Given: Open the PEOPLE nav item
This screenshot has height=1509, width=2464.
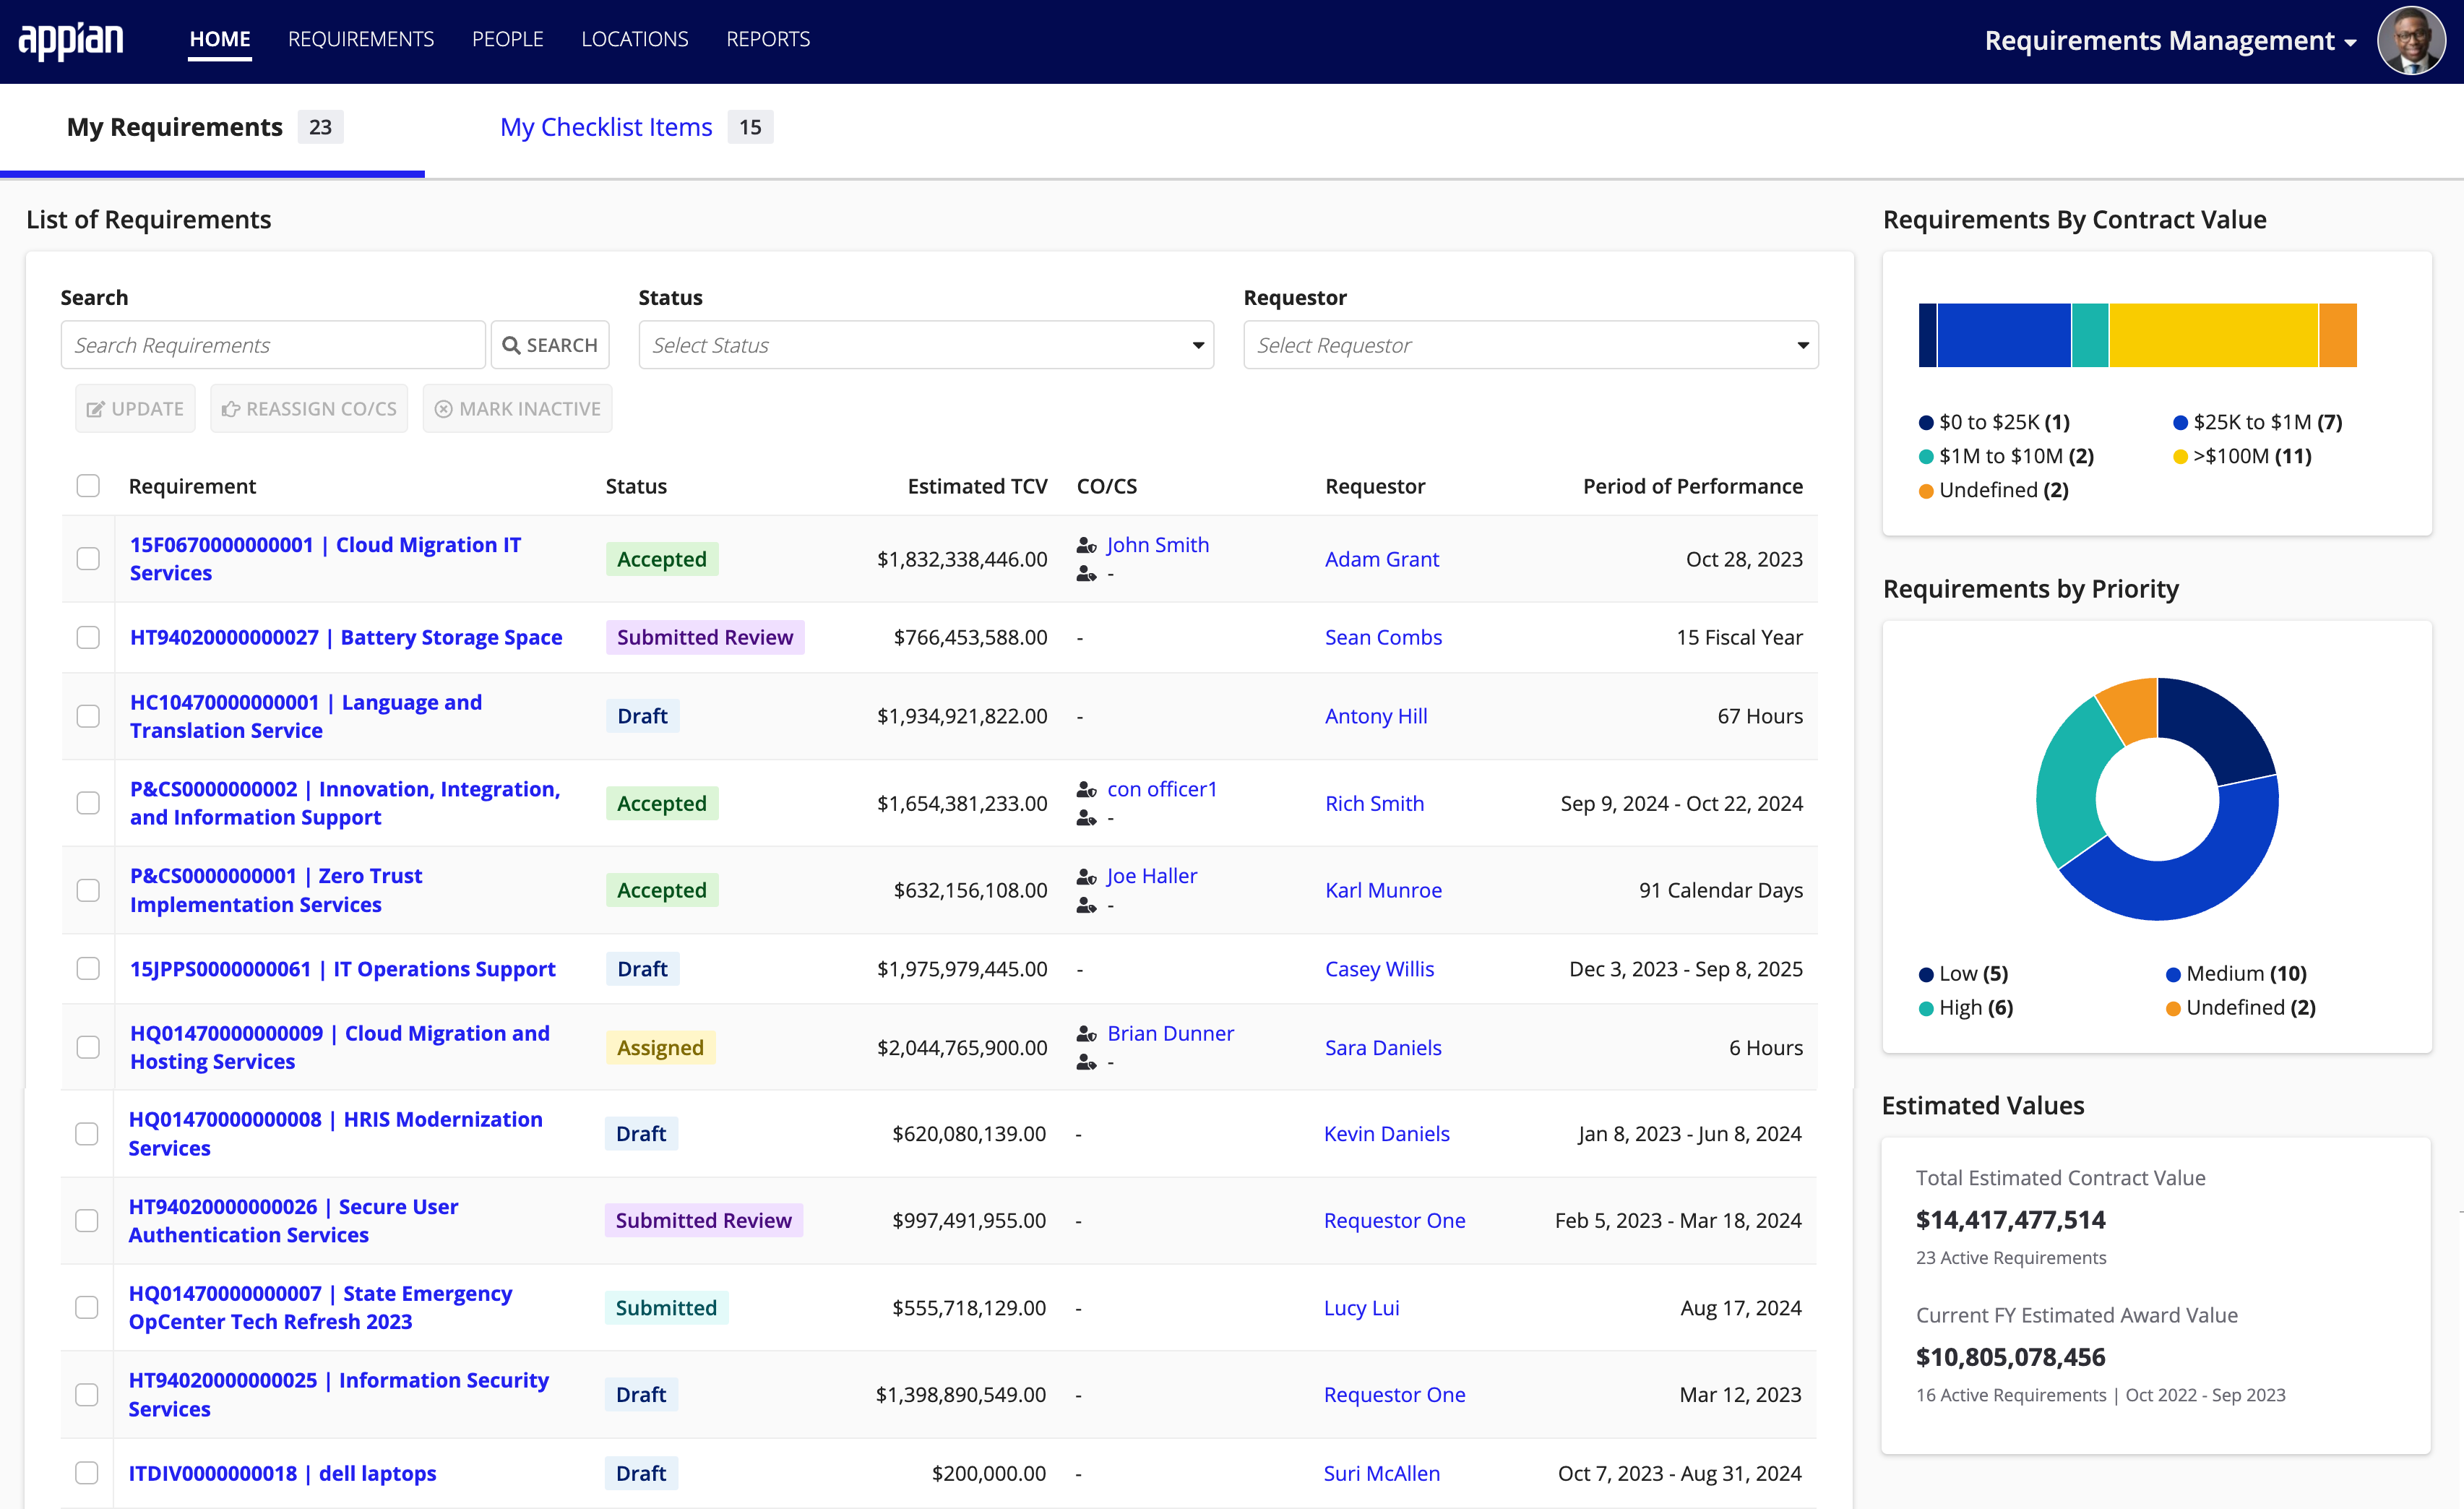Looking at the screenshot, I should [x=508, y=39].
